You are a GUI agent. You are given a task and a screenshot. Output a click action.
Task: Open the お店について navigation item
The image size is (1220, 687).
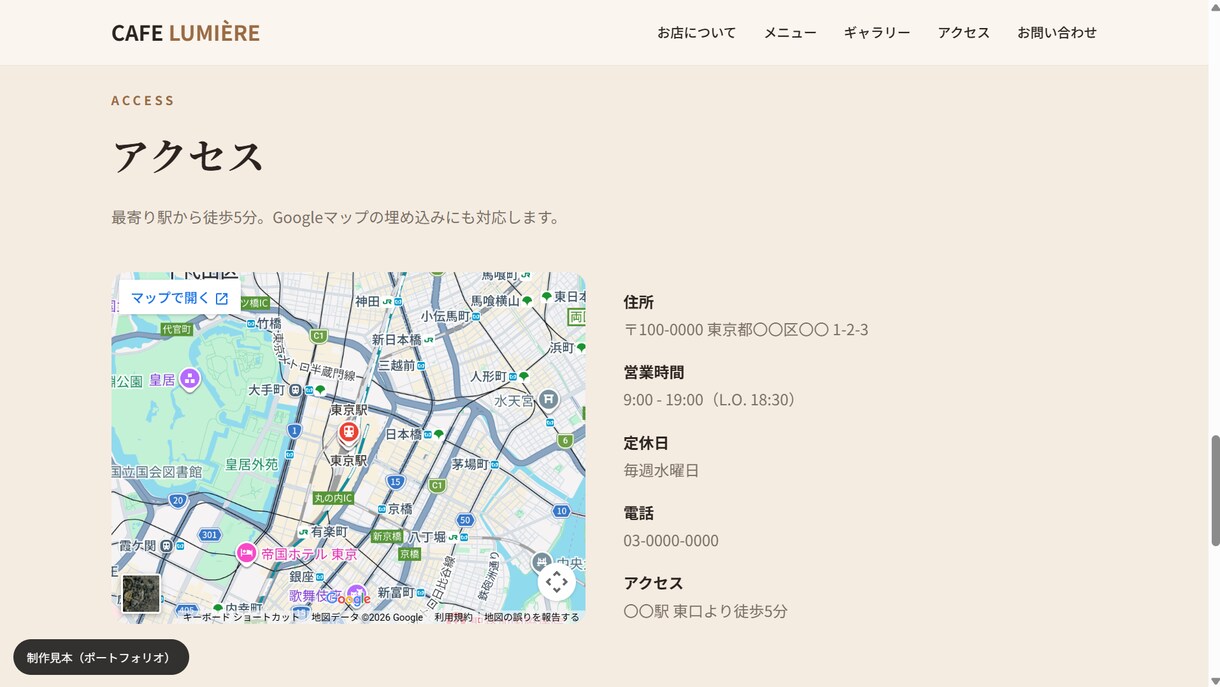[x=696, y=32]
